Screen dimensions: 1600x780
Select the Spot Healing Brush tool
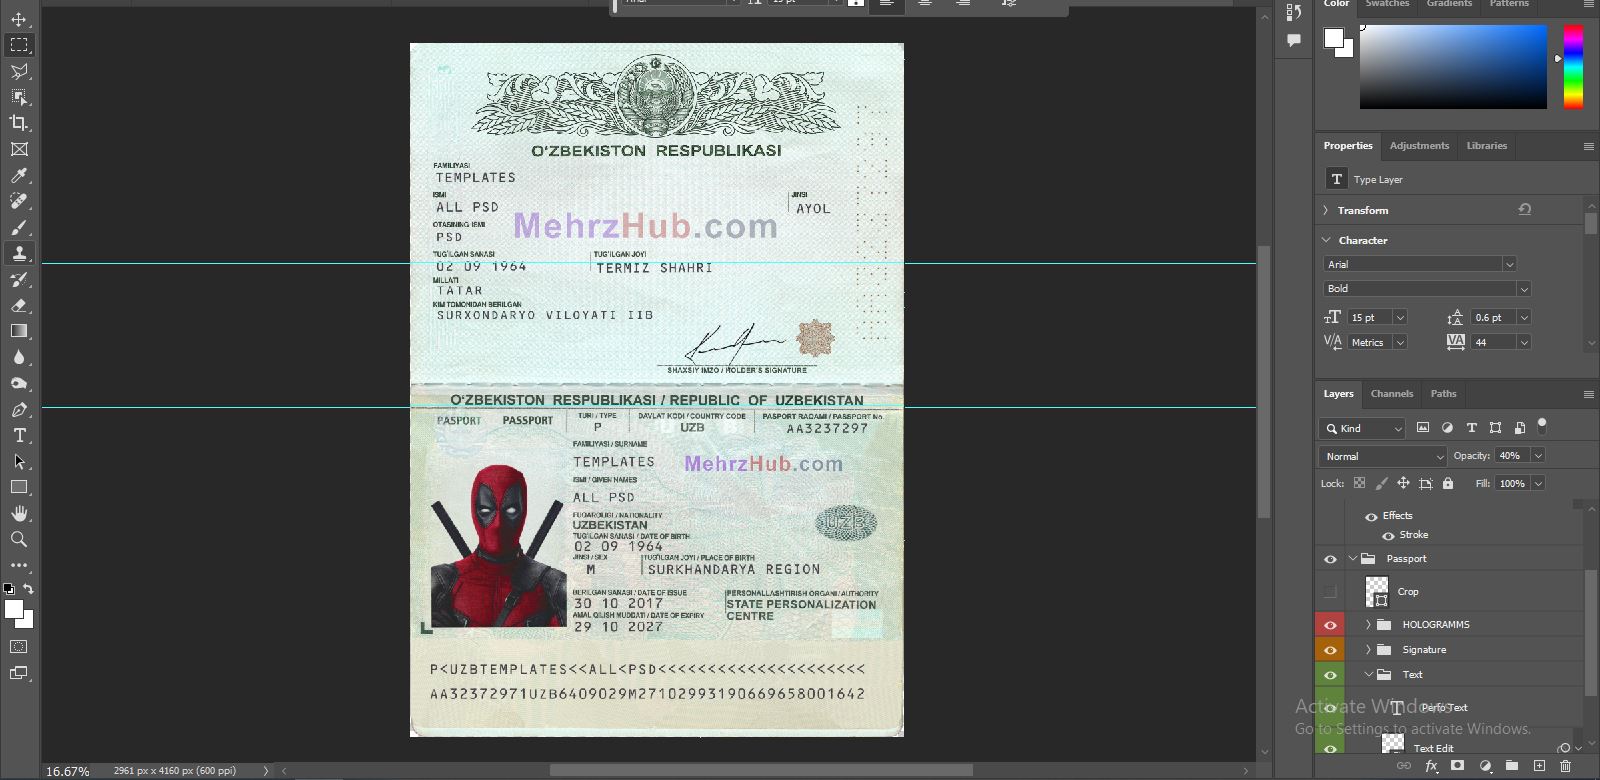[19, 201]
